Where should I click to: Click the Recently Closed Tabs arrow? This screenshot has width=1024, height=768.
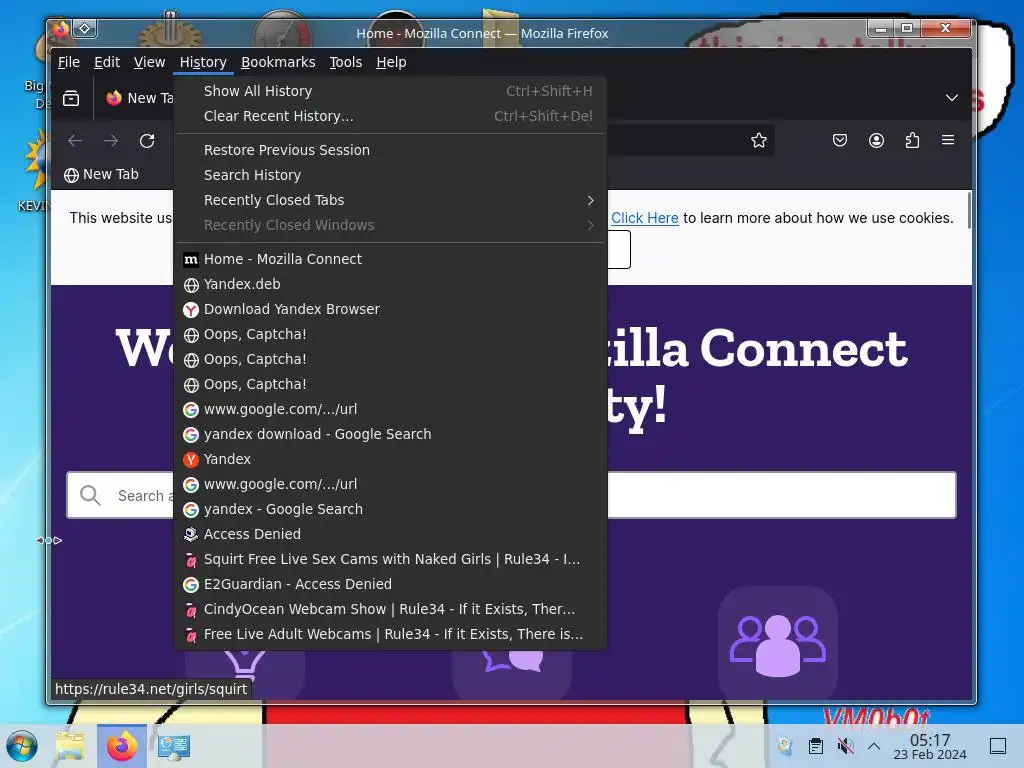(x=590, y=200)
